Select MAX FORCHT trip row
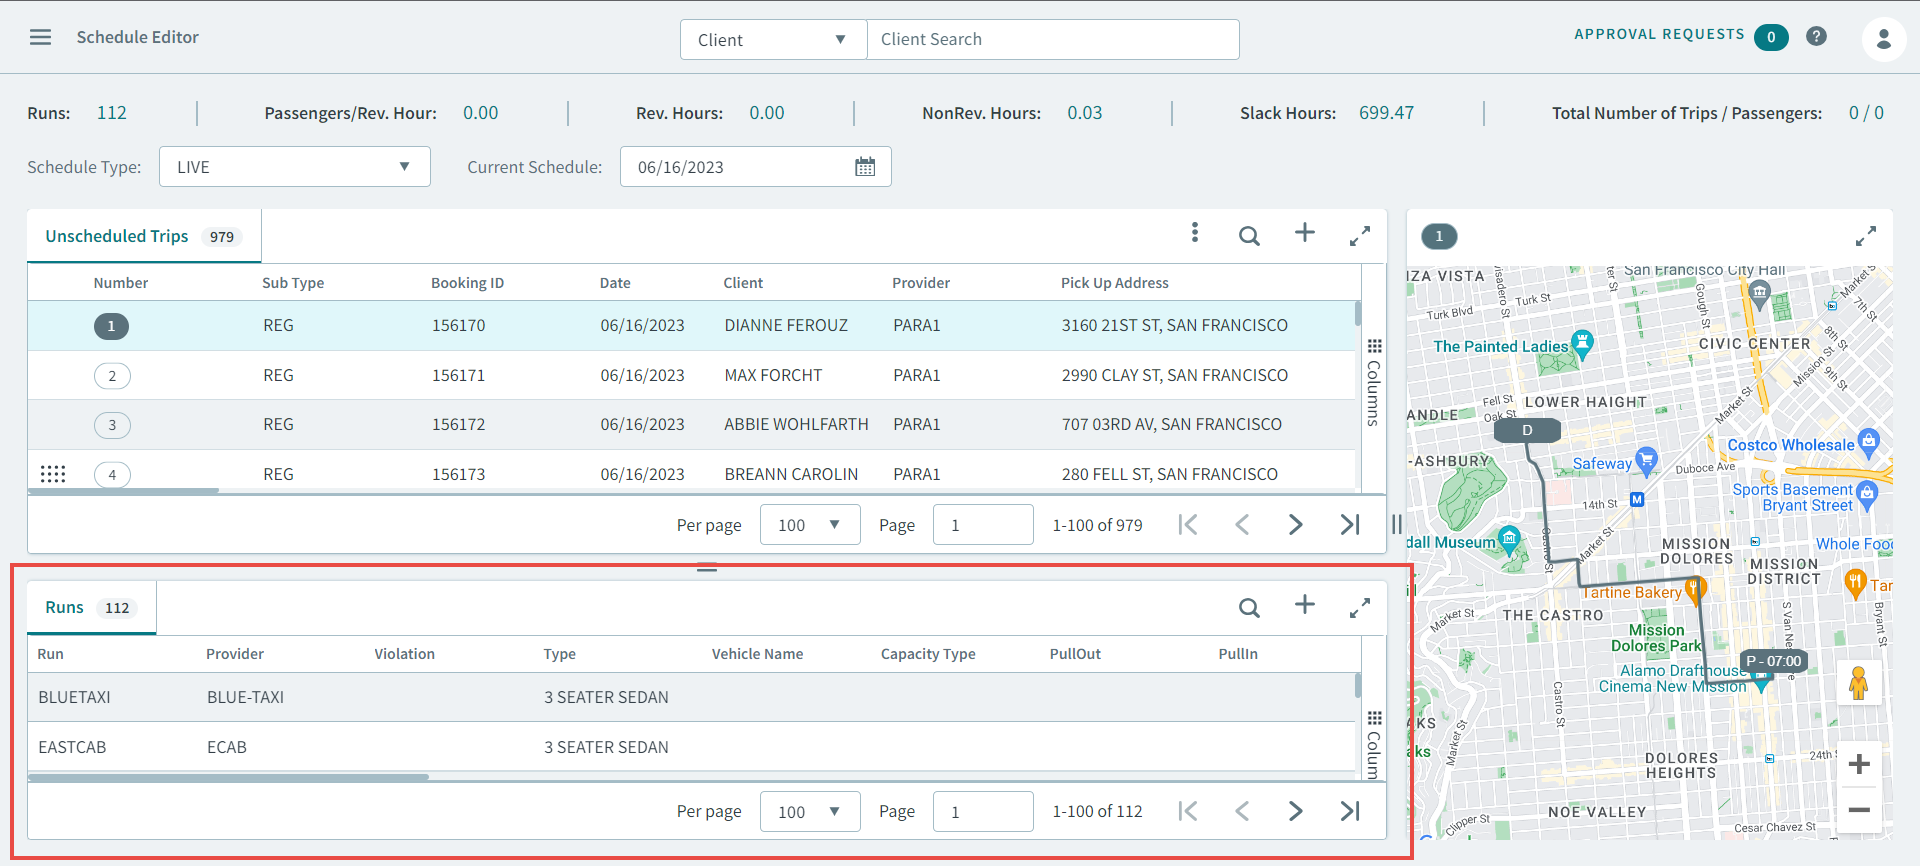This screenshot has height=866, width=1920. (692, 375)
